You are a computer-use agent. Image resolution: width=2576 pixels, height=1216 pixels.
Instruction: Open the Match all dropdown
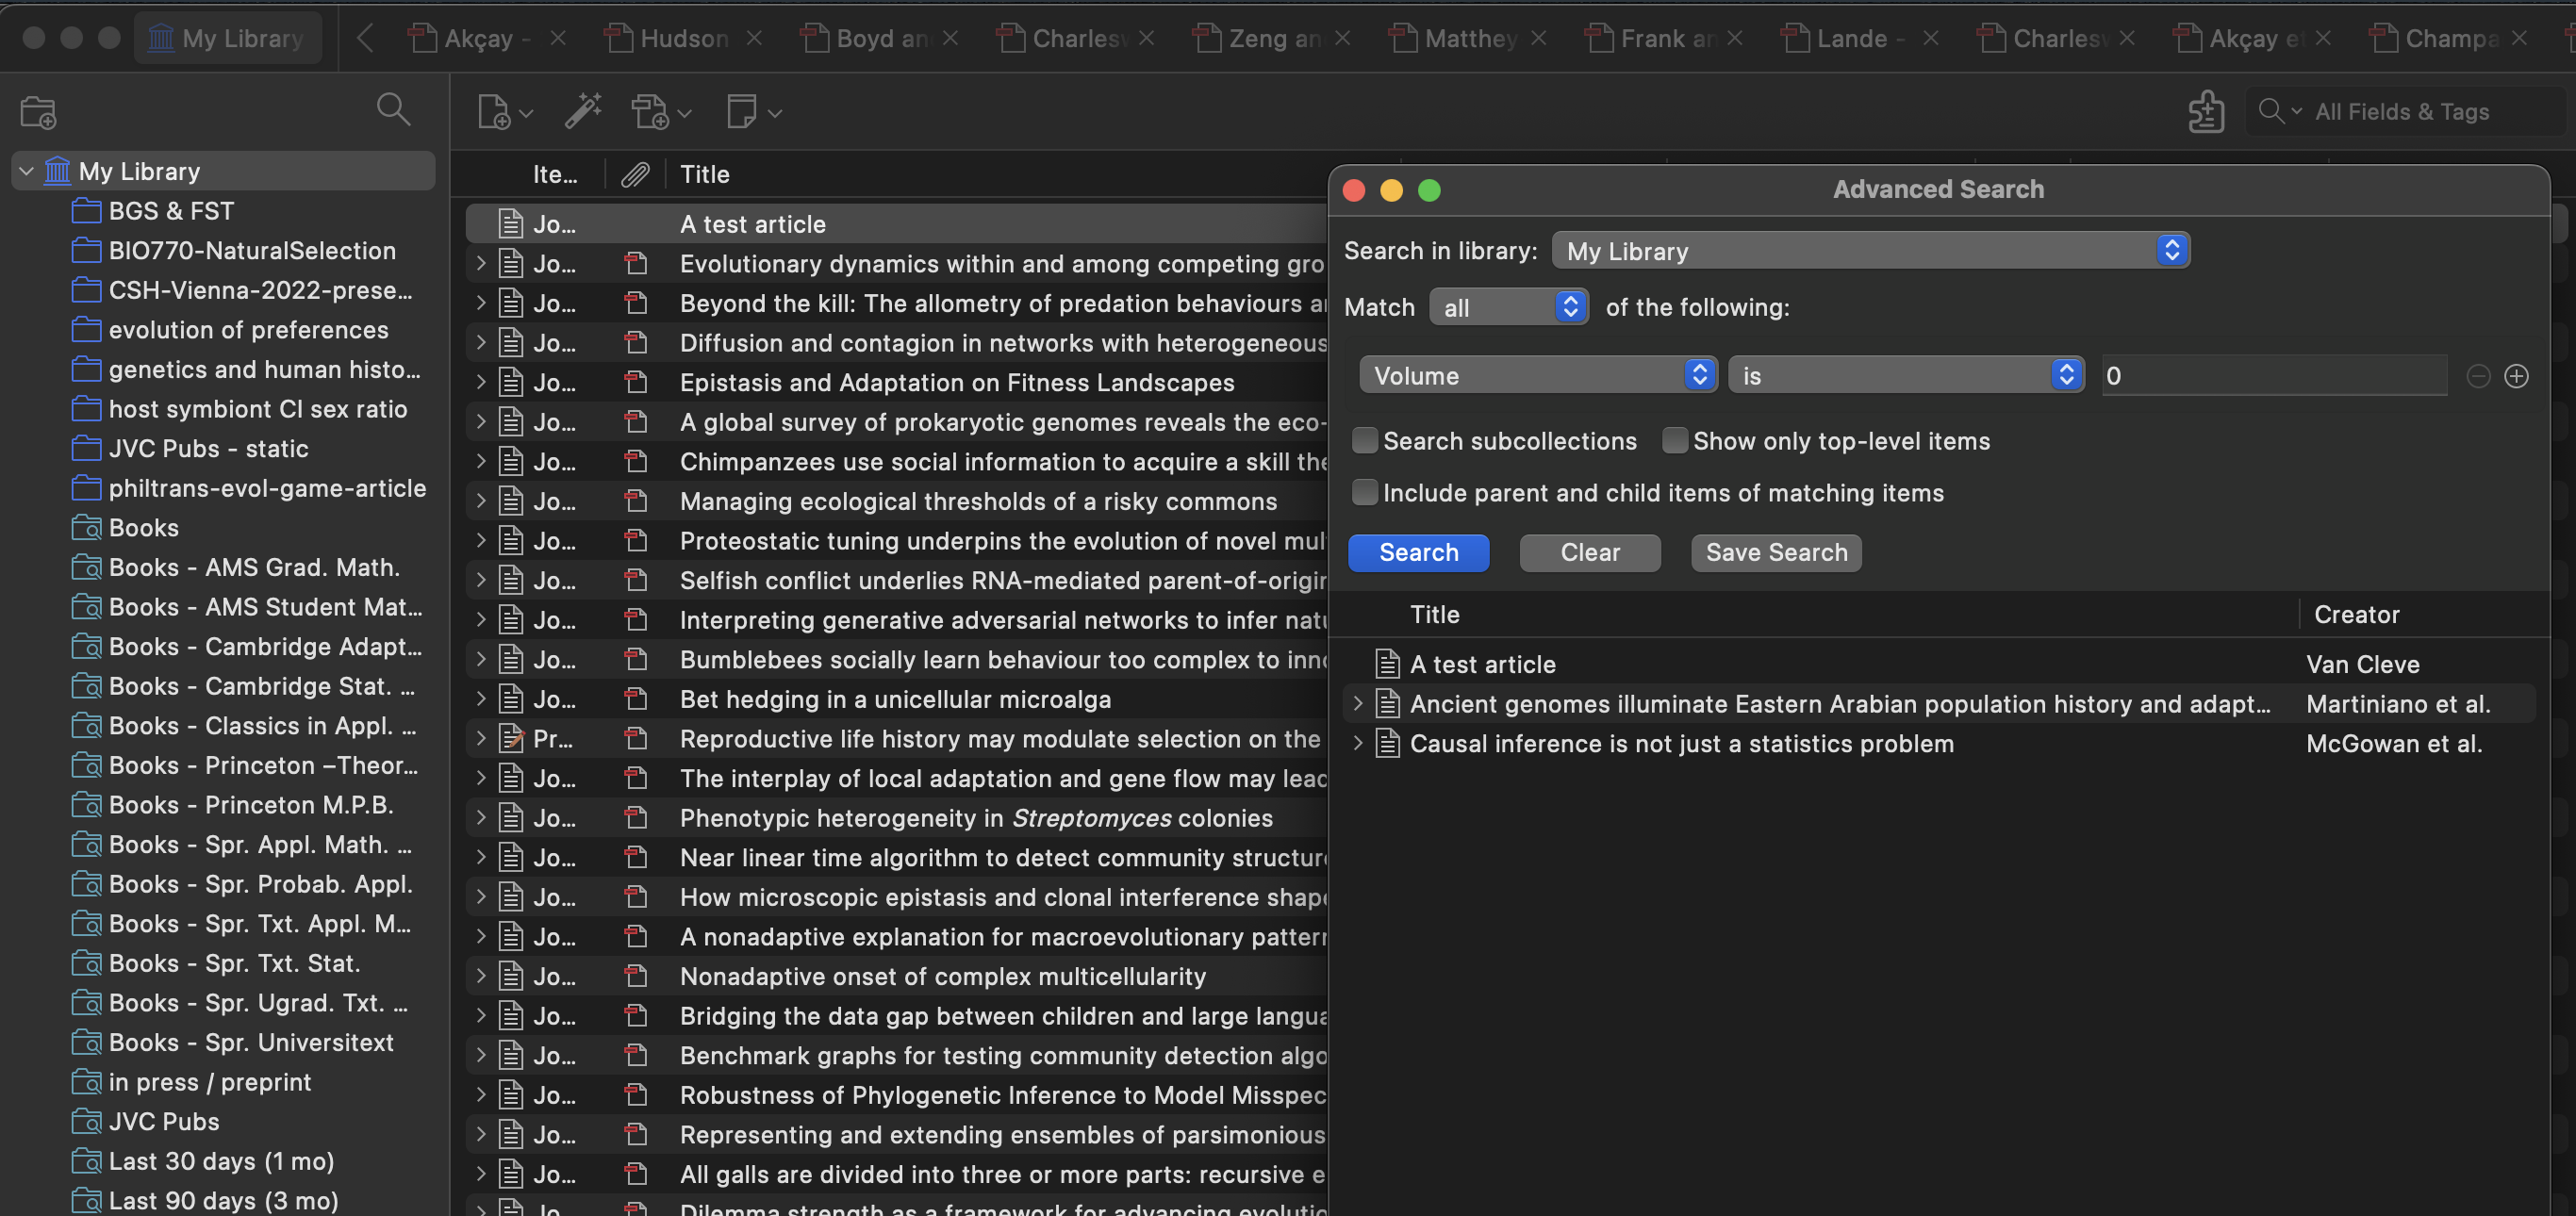pos(1508,307)
